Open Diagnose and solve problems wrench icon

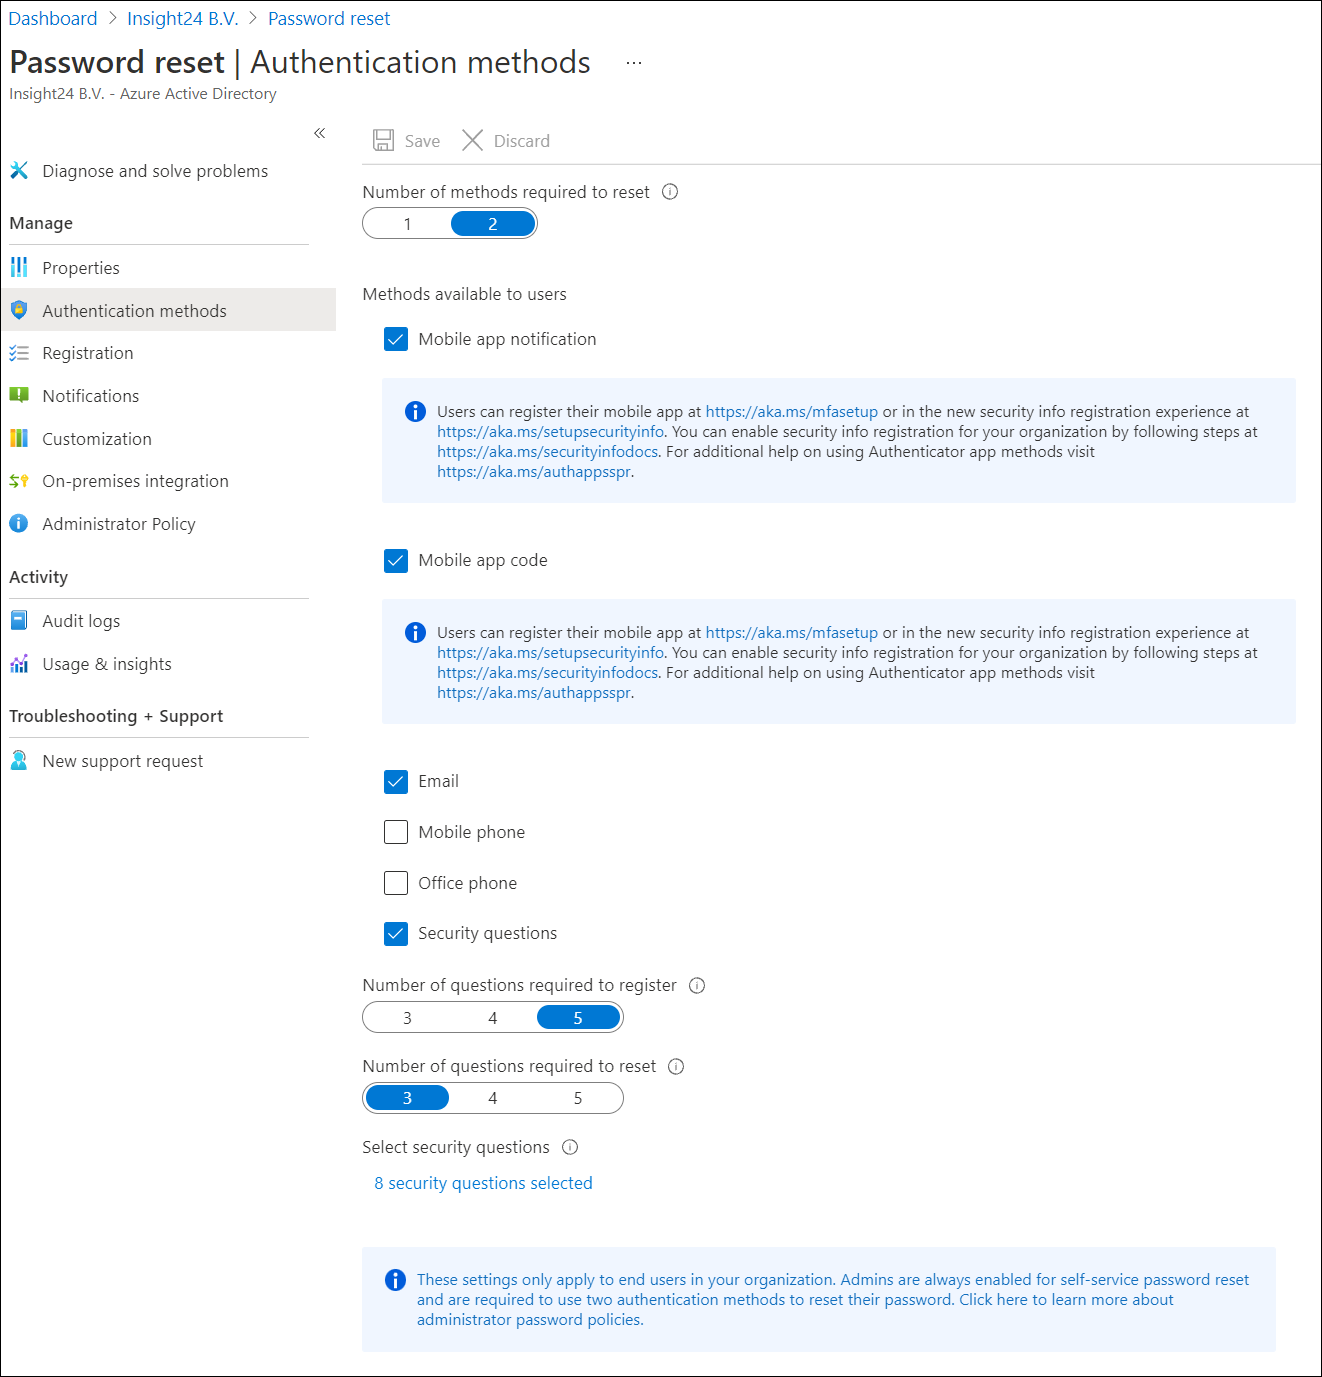(19, 171)
